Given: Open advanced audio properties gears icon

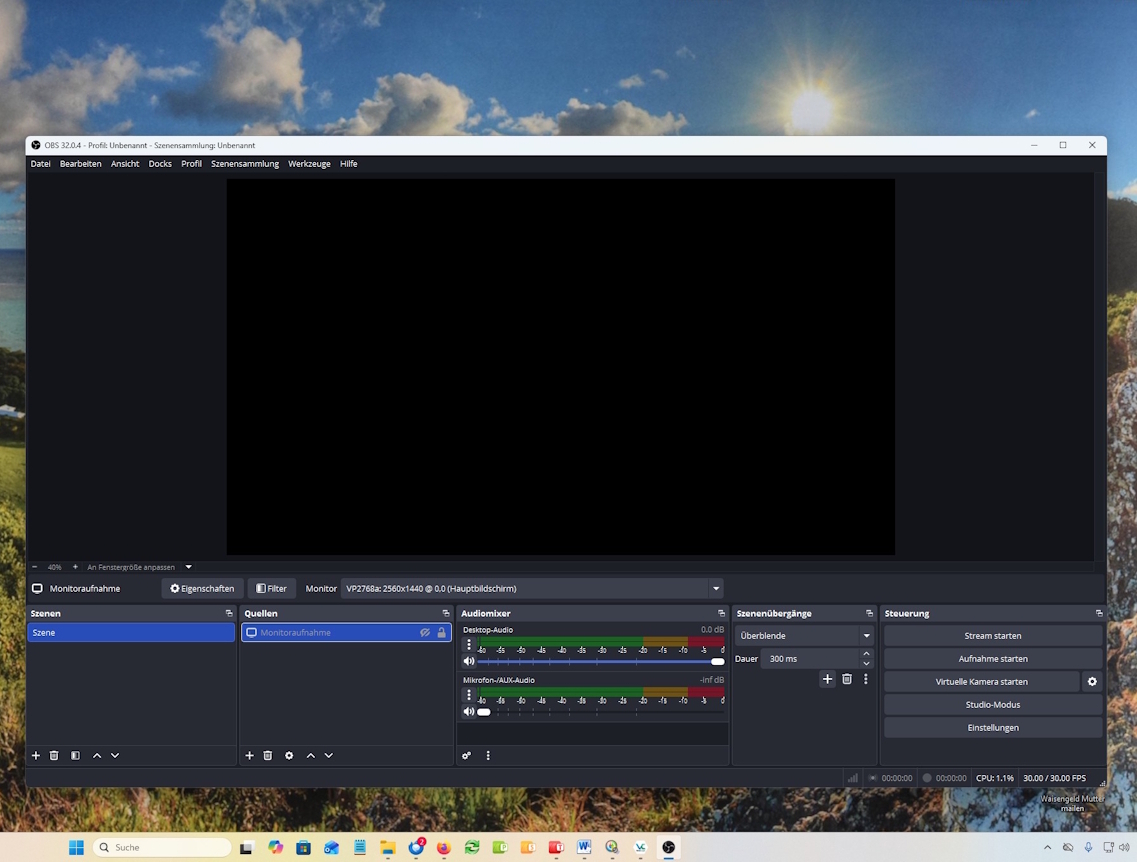Looking at the screenshot, I should [x=466, y=755].
